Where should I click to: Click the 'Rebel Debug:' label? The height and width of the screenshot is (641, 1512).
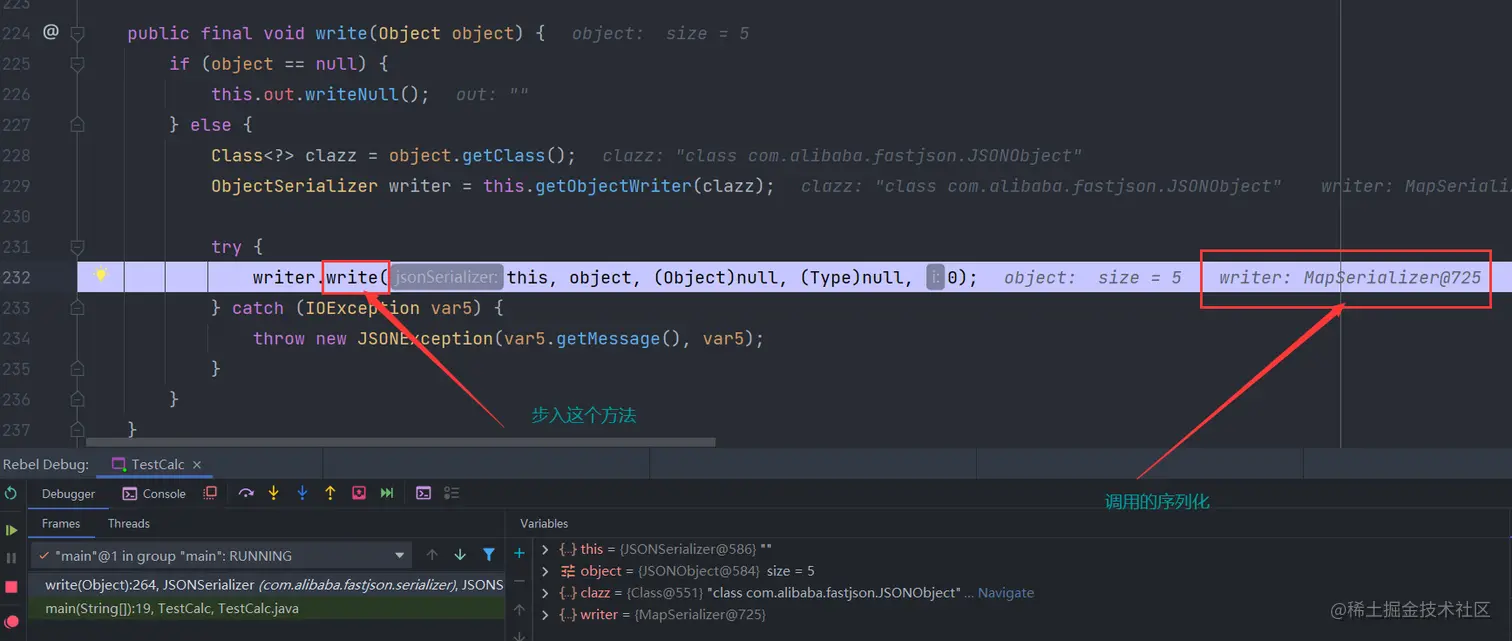coord(46,465)
